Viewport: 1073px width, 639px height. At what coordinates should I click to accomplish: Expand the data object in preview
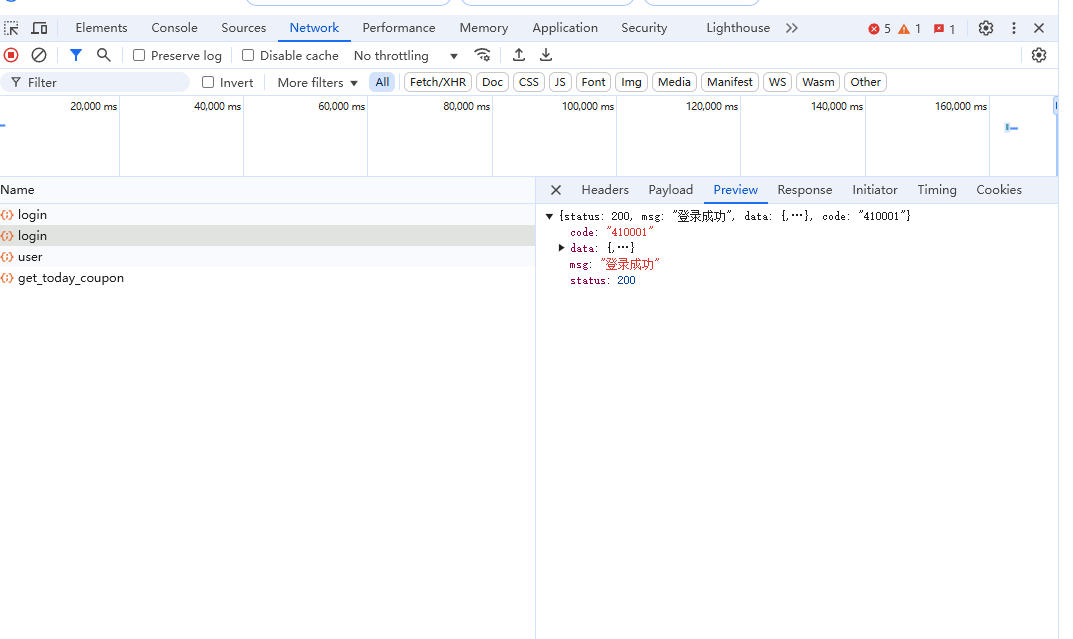click(x=562, y=248)
